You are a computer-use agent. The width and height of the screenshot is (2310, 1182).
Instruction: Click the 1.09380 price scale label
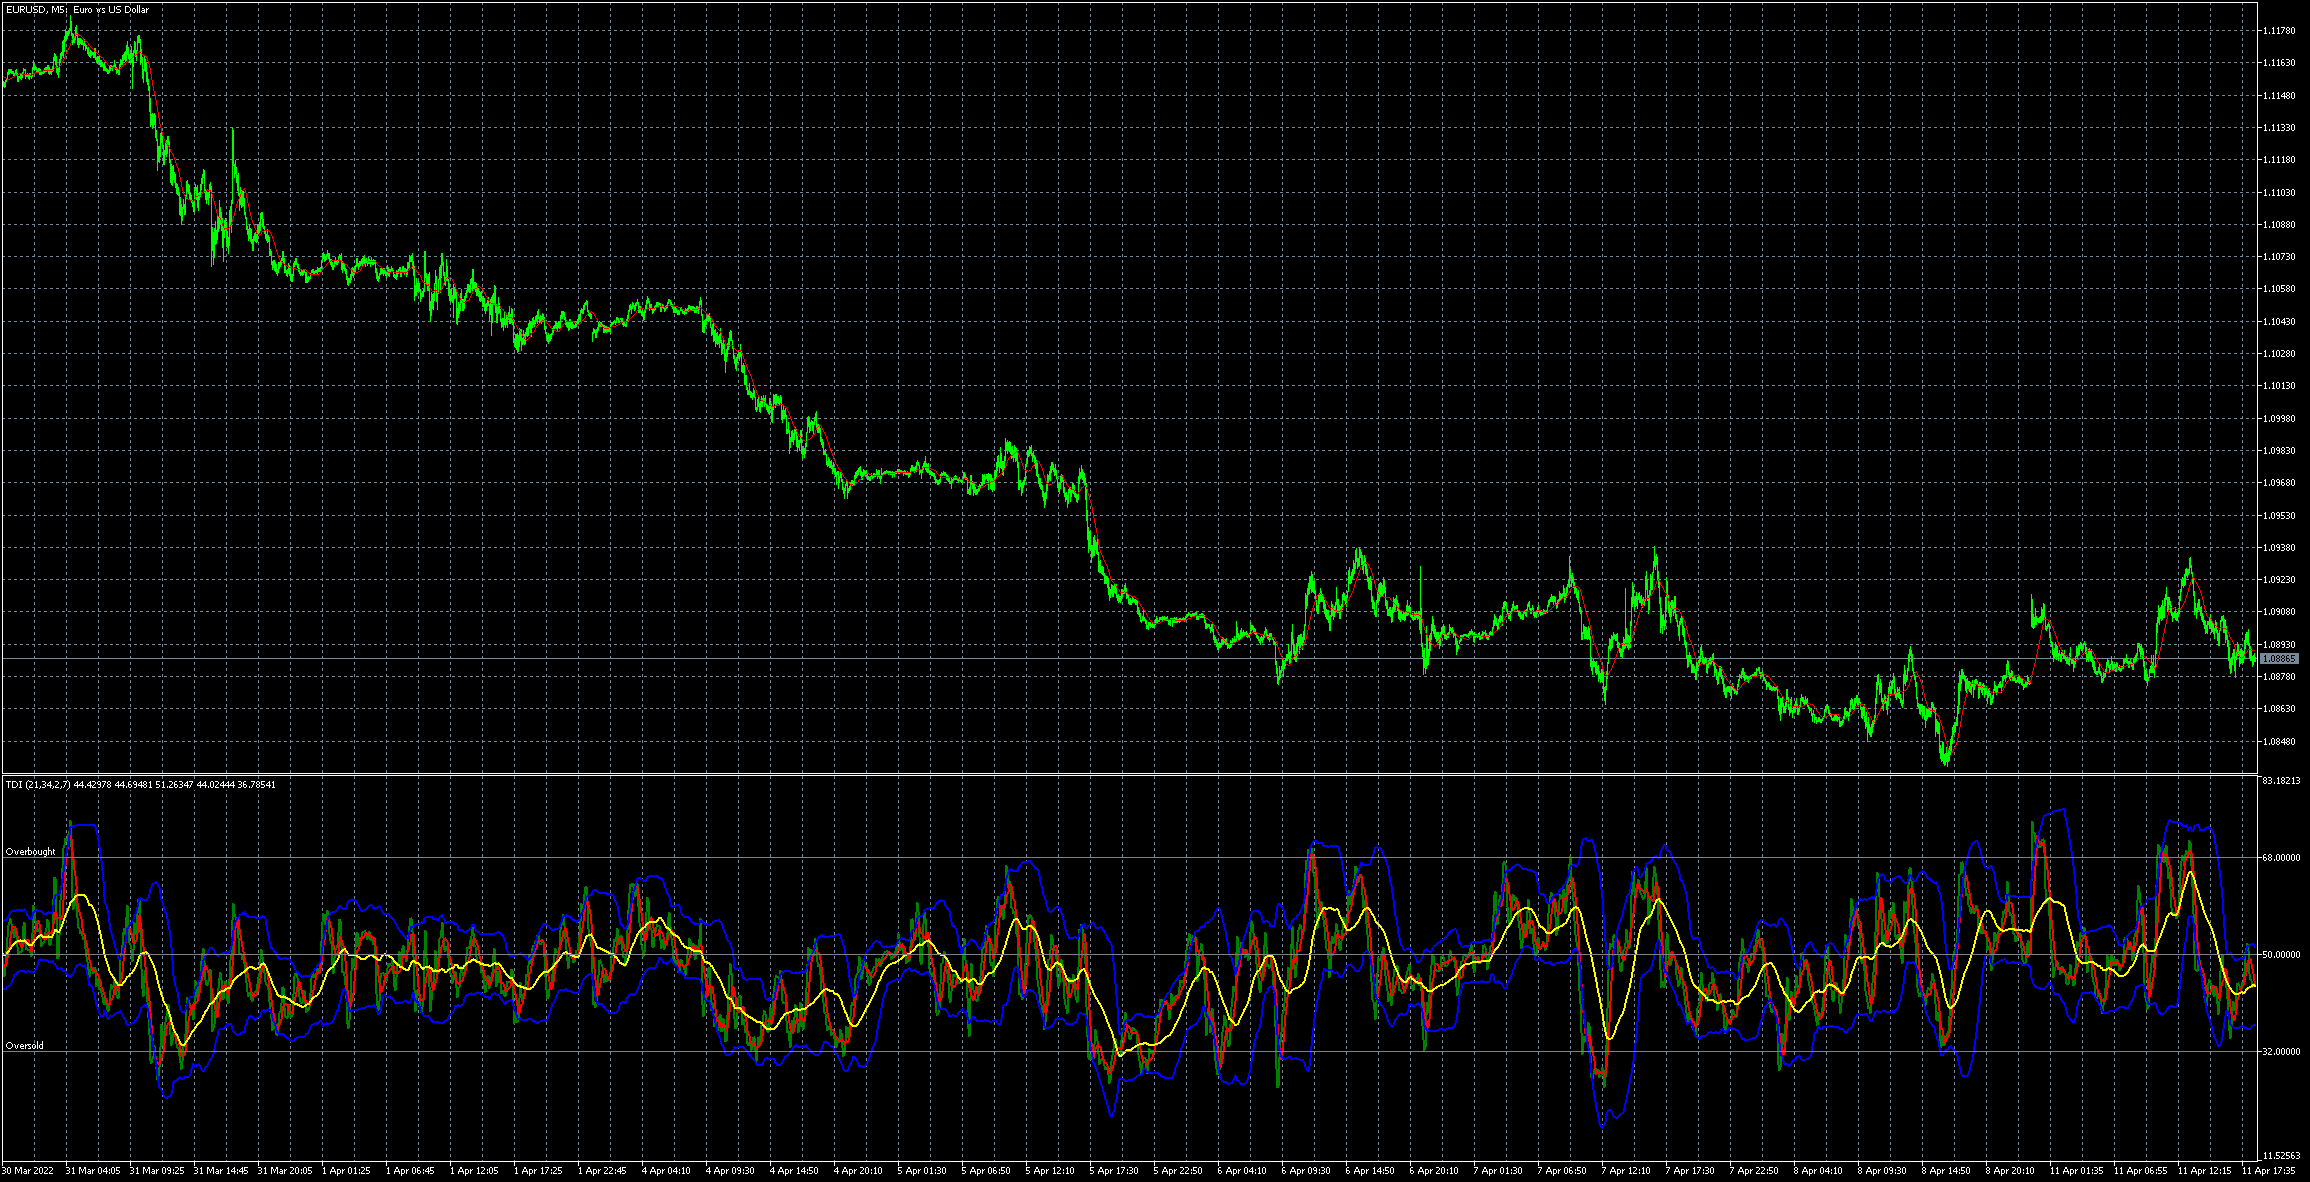tap(2279, 548)
